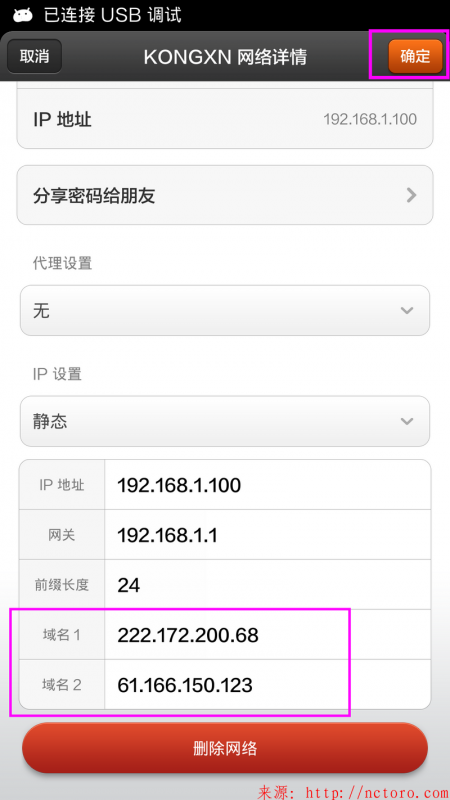This screenshot has height=800, width=450.
Task: Tap the 网关 field label
Action: (62, 535)
